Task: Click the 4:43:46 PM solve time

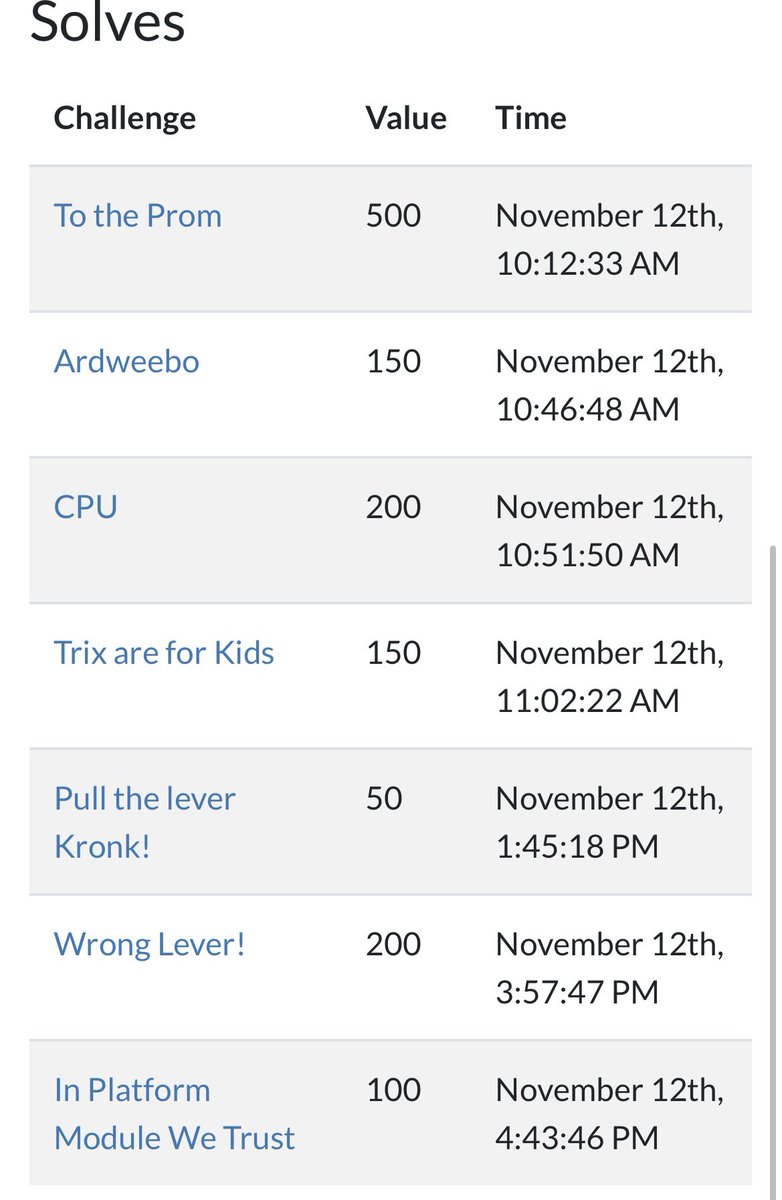Action: [577, 1138]
